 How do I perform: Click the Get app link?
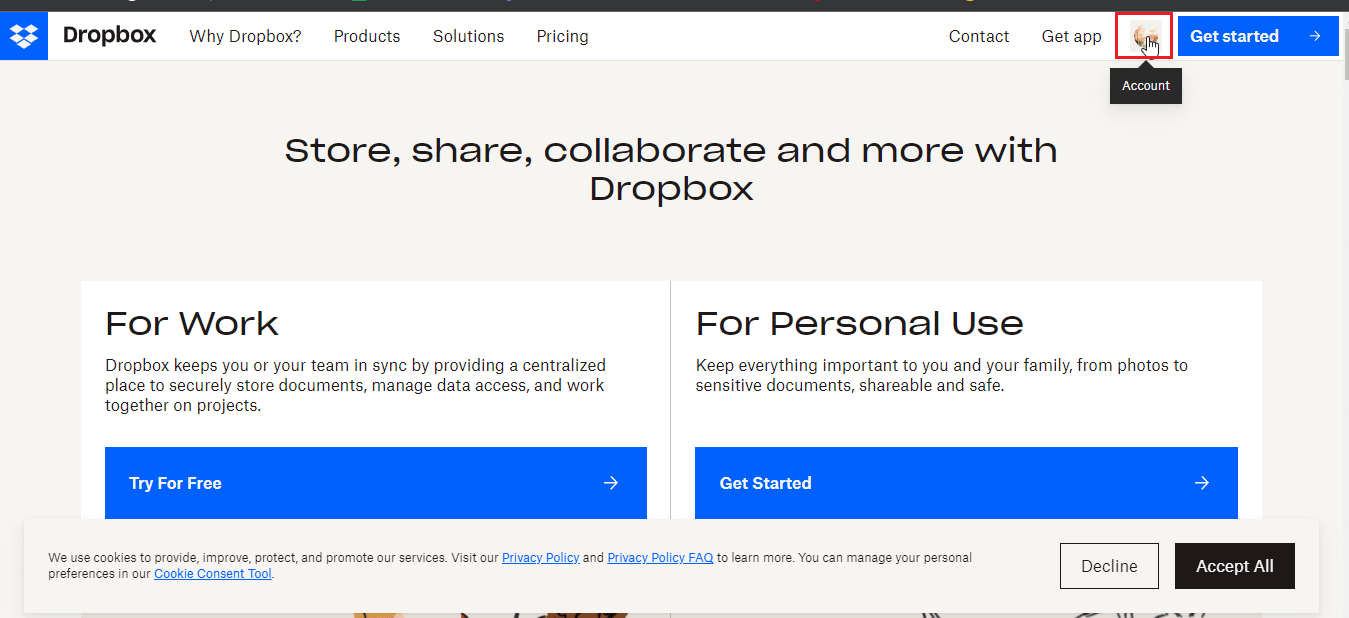pyautogui.click(x=1071, y=36)
